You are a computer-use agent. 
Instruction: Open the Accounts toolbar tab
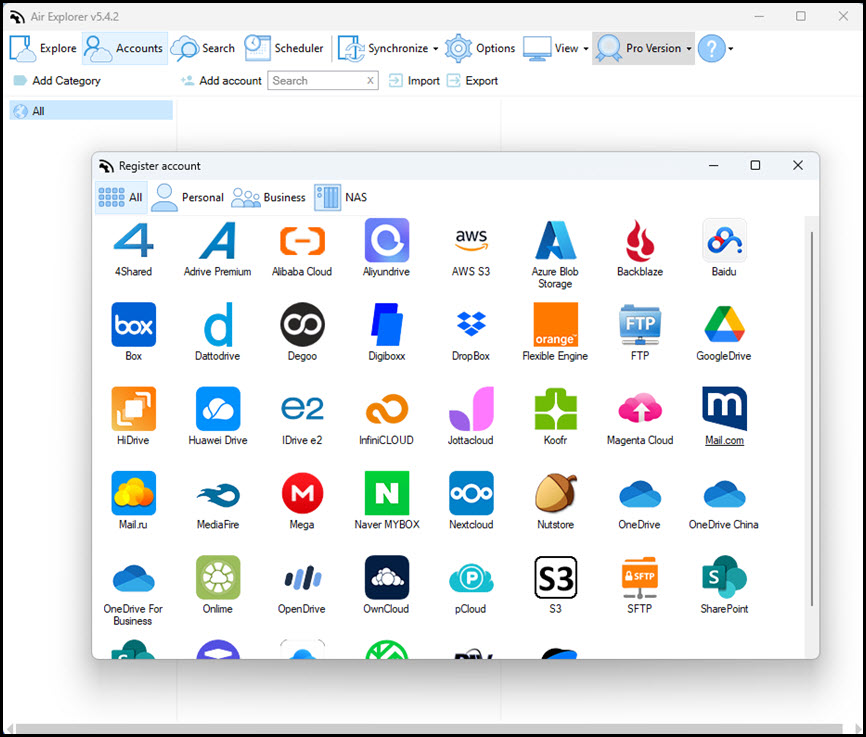pos(125,49)
